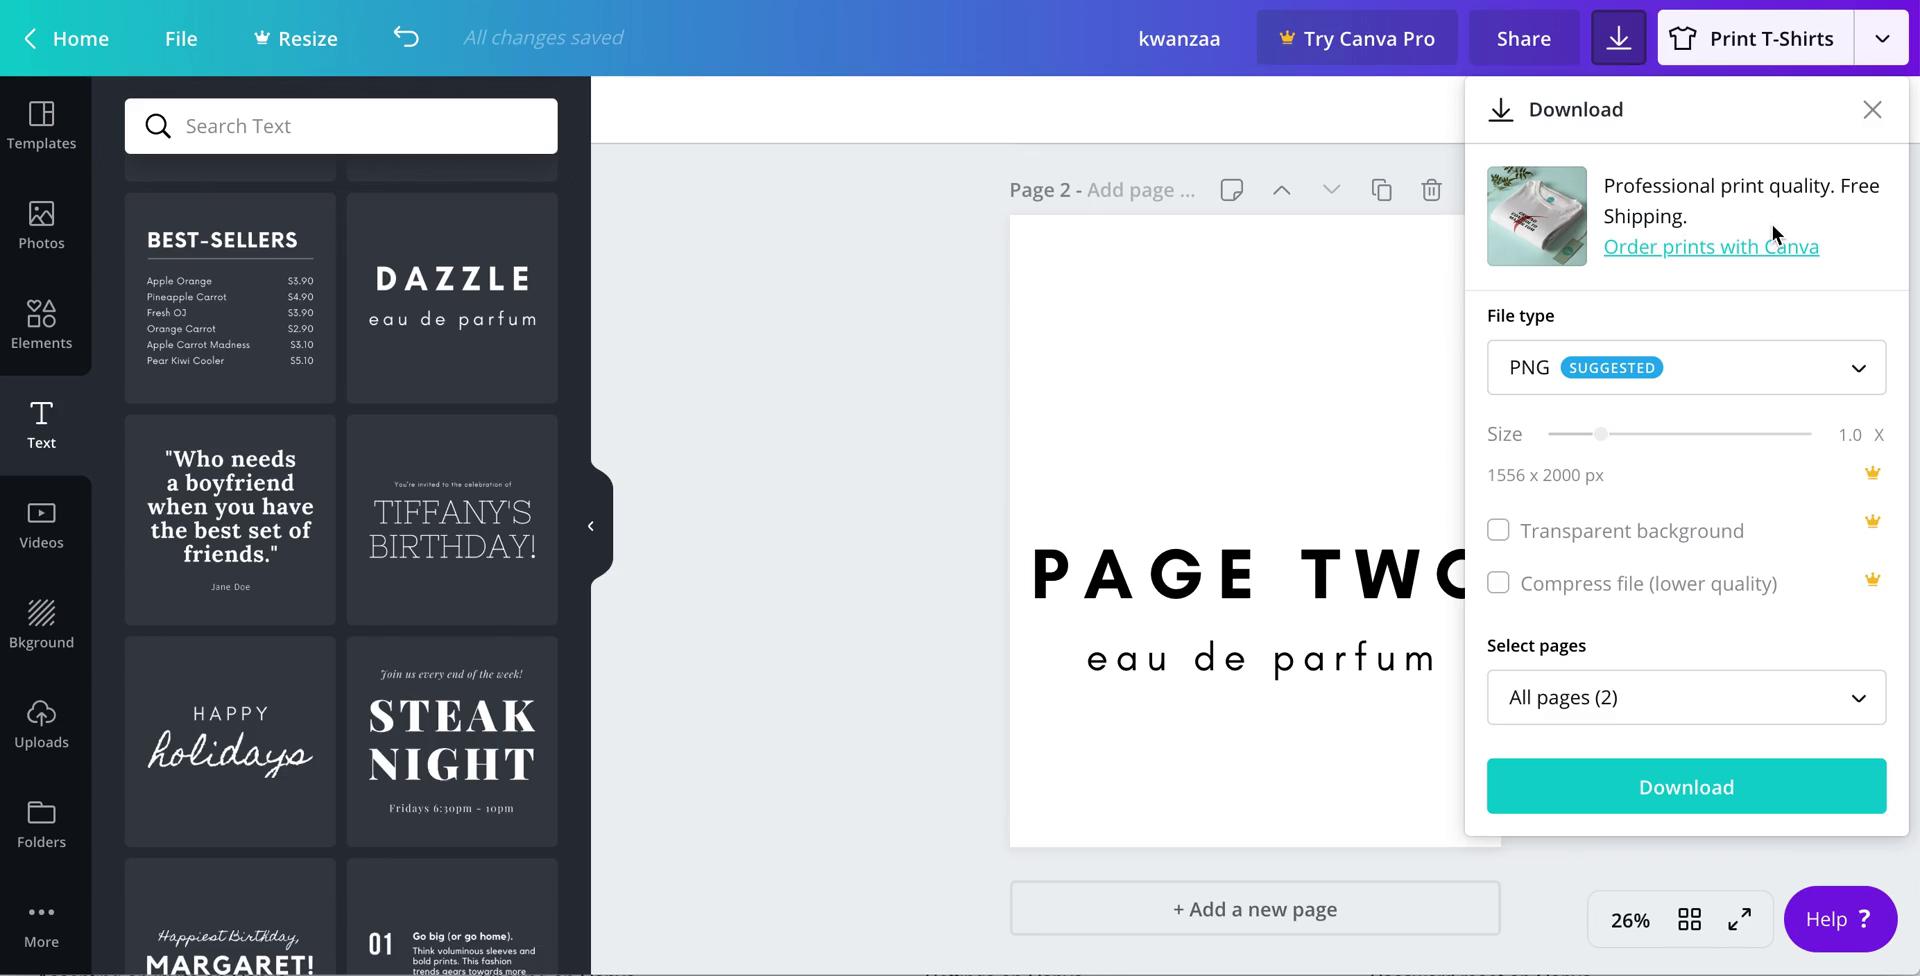Click the teal Download button

point(1686,787)
